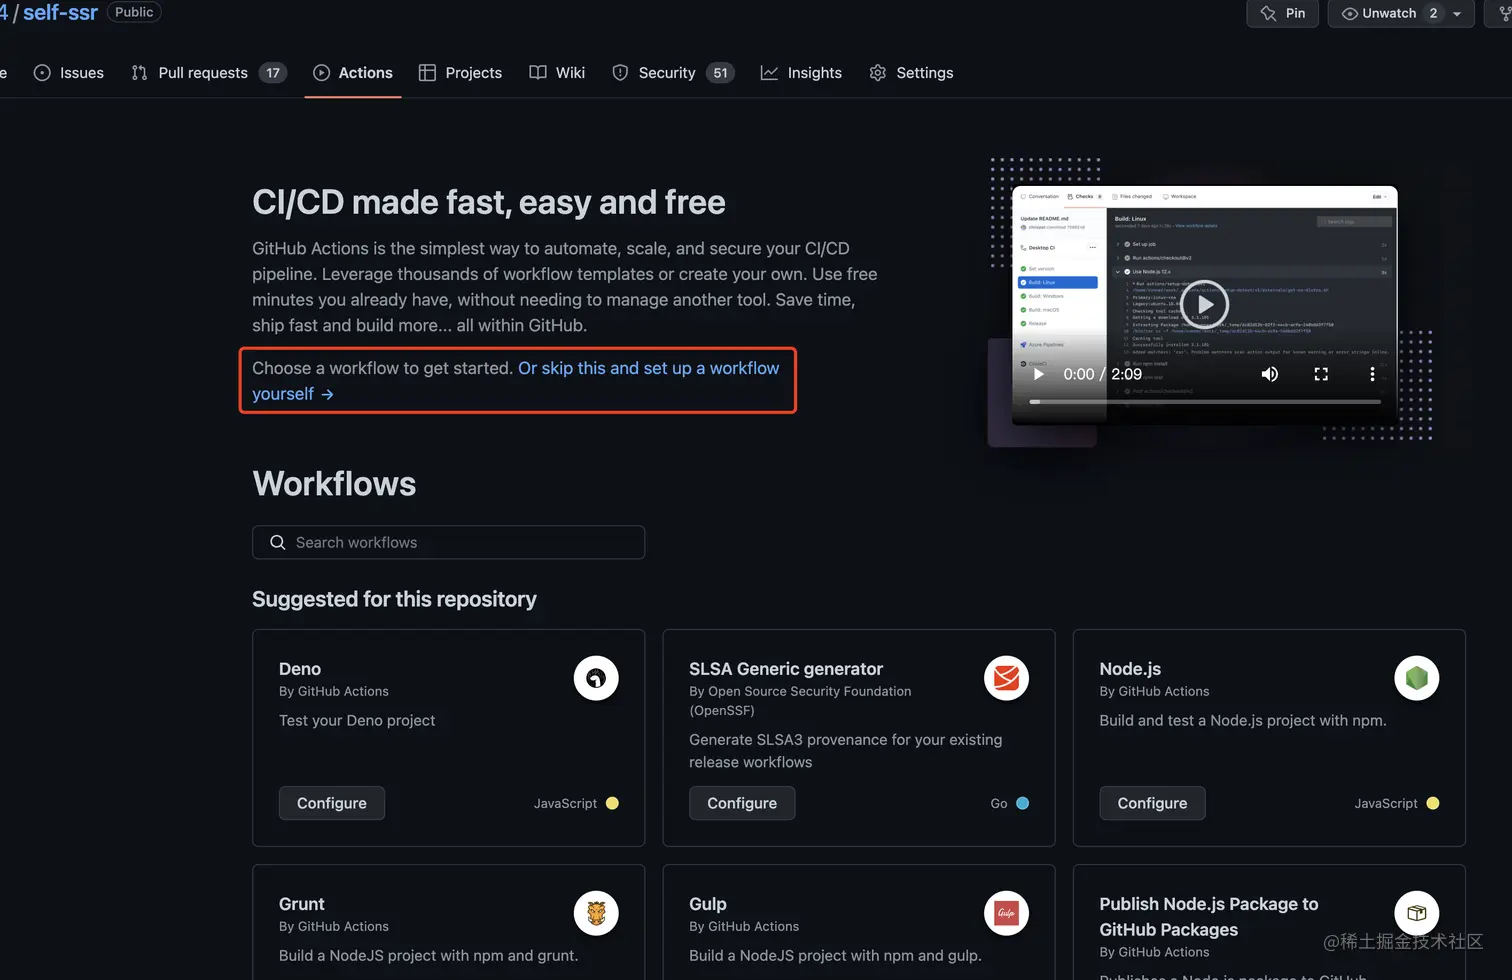Go to the Insights tab
This screenshot has height=980, width=1512.
tap(801, 73)
